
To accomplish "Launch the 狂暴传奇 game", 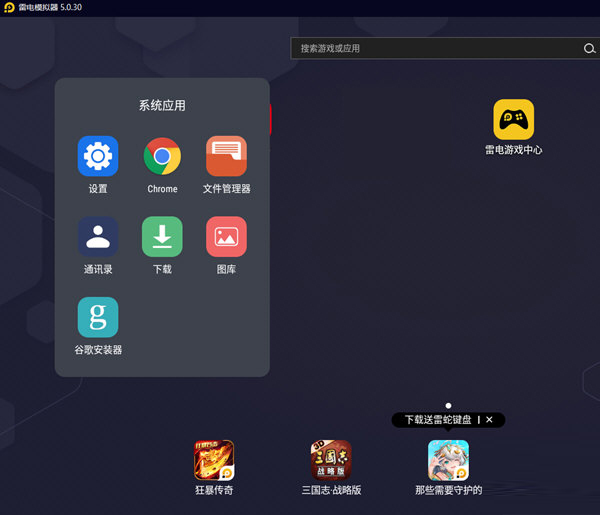I will coord(214,460).
